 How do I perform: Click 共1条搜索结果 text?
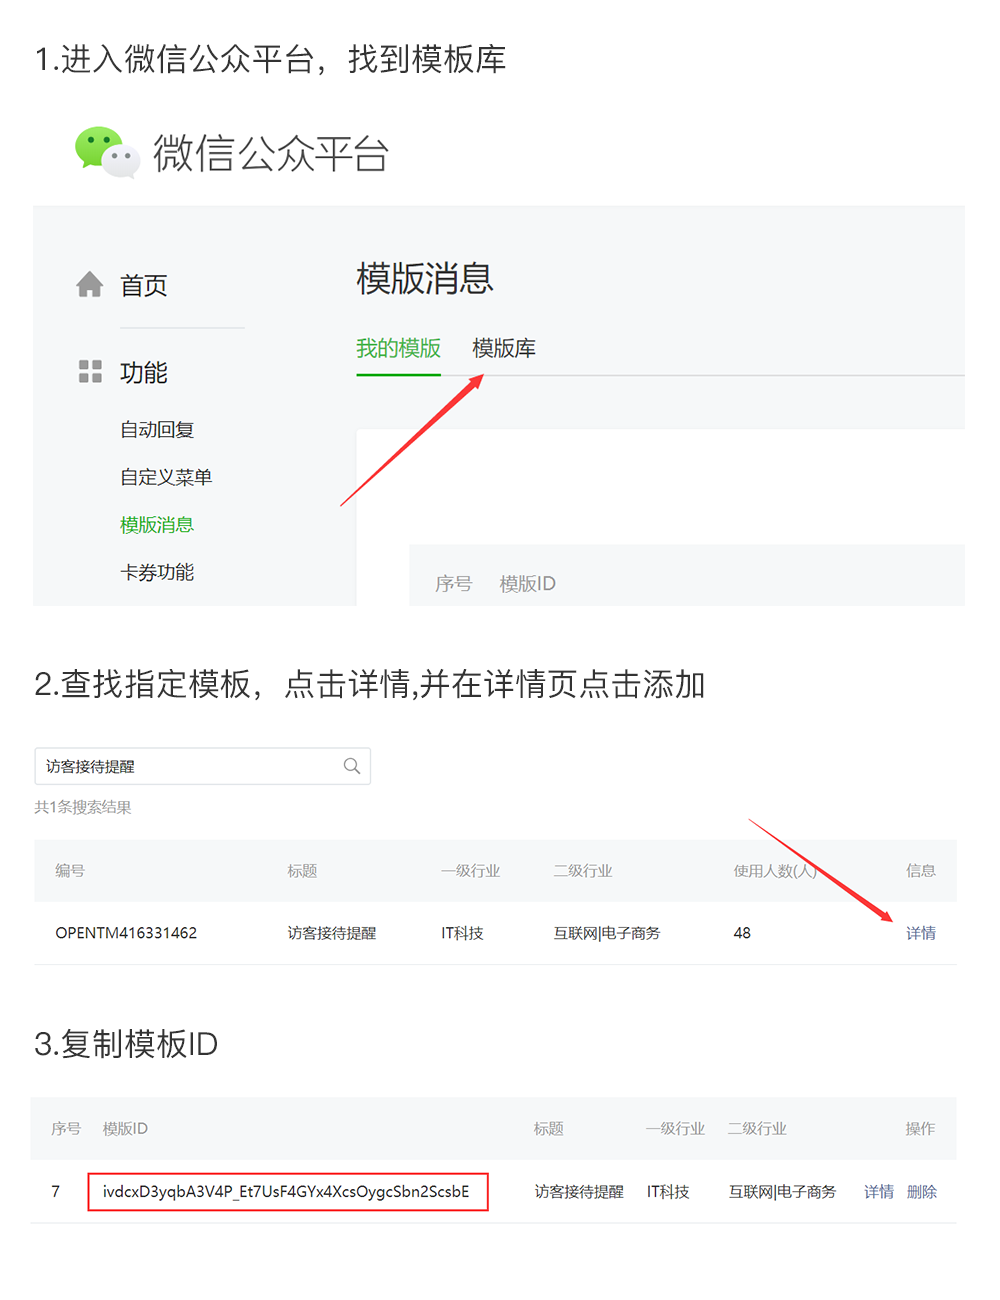pyautogui.click(x=83, y=807)
